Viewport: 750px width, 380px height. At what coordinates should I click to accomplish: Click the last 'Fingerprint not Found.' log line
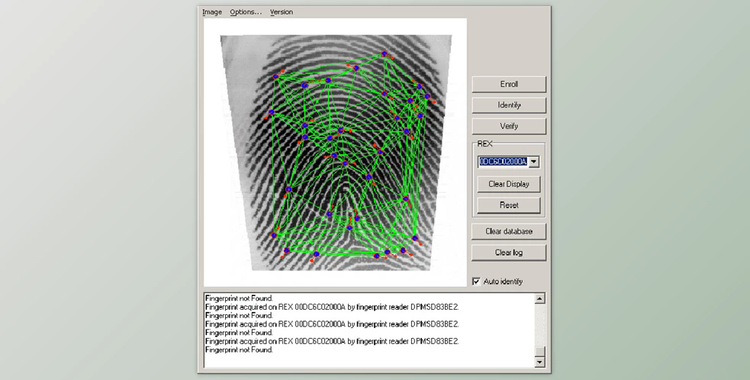pos(239,350)
